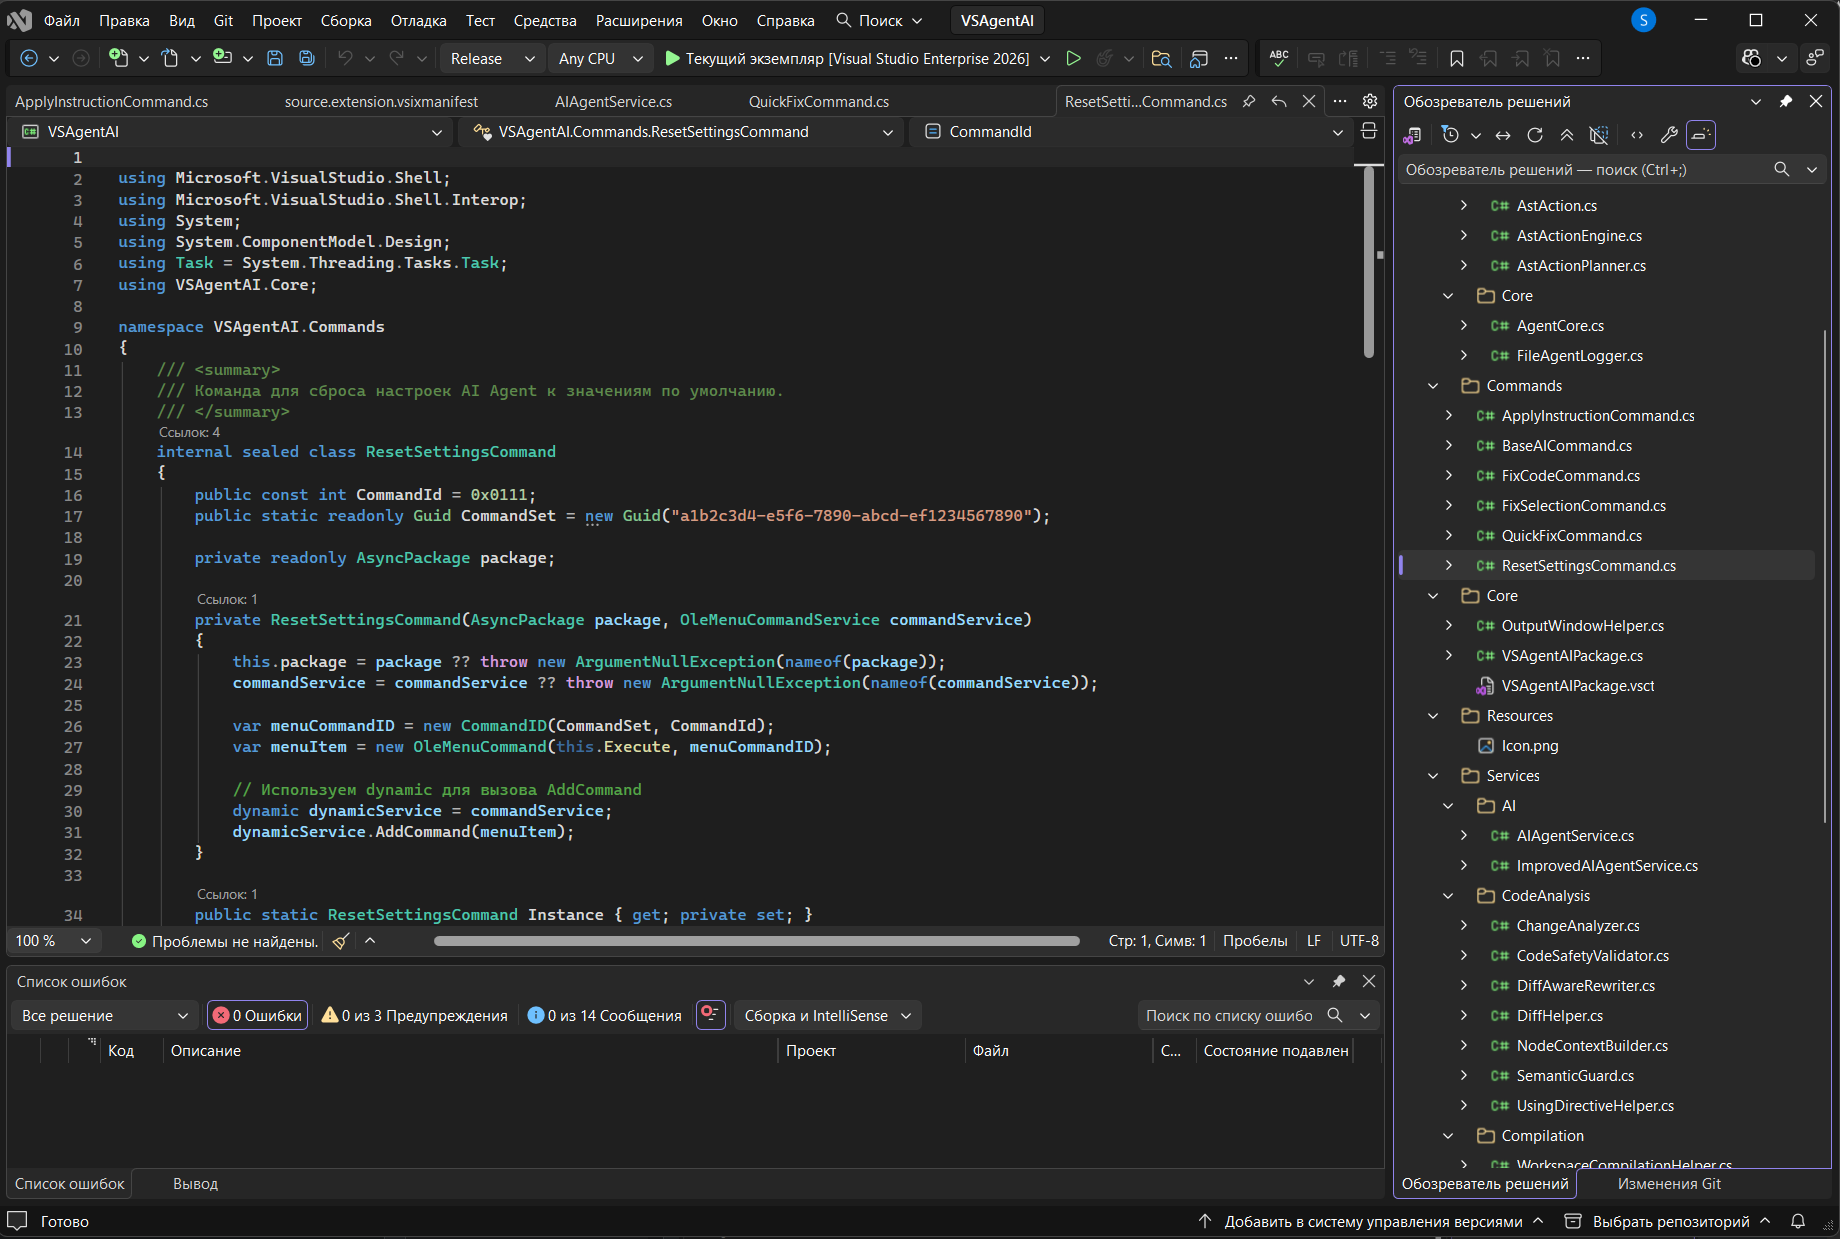This screenshot has width=1840, height=1239.
Task: Open the Release configuration dropdown
Action: (492, 58)
